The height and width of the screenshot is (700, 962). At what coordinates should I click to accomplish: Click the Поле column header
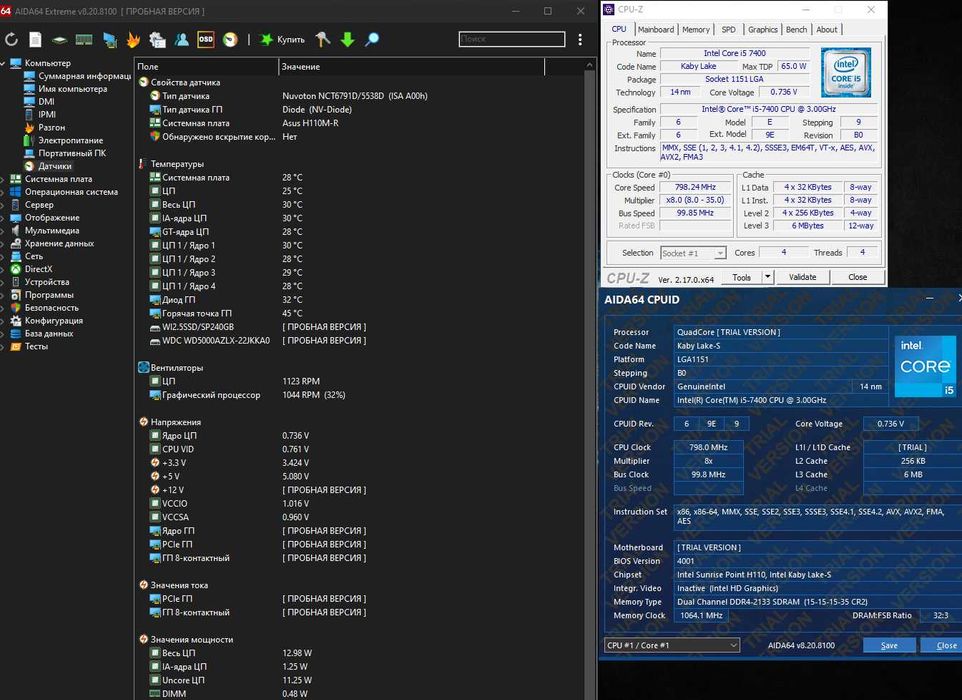[206, 66]
